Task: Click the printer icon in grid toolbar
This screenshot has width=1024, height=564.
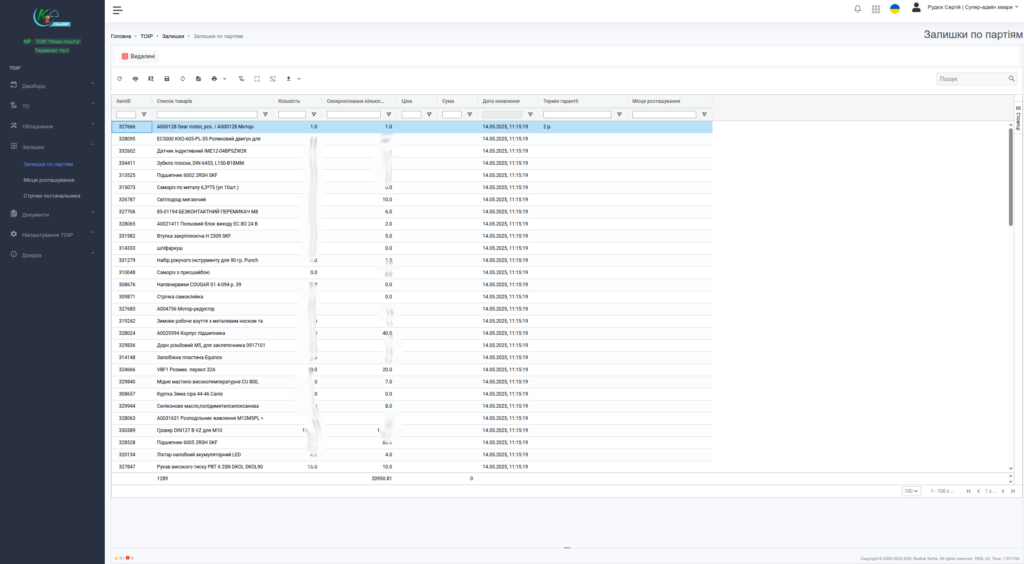Action: 214,78
